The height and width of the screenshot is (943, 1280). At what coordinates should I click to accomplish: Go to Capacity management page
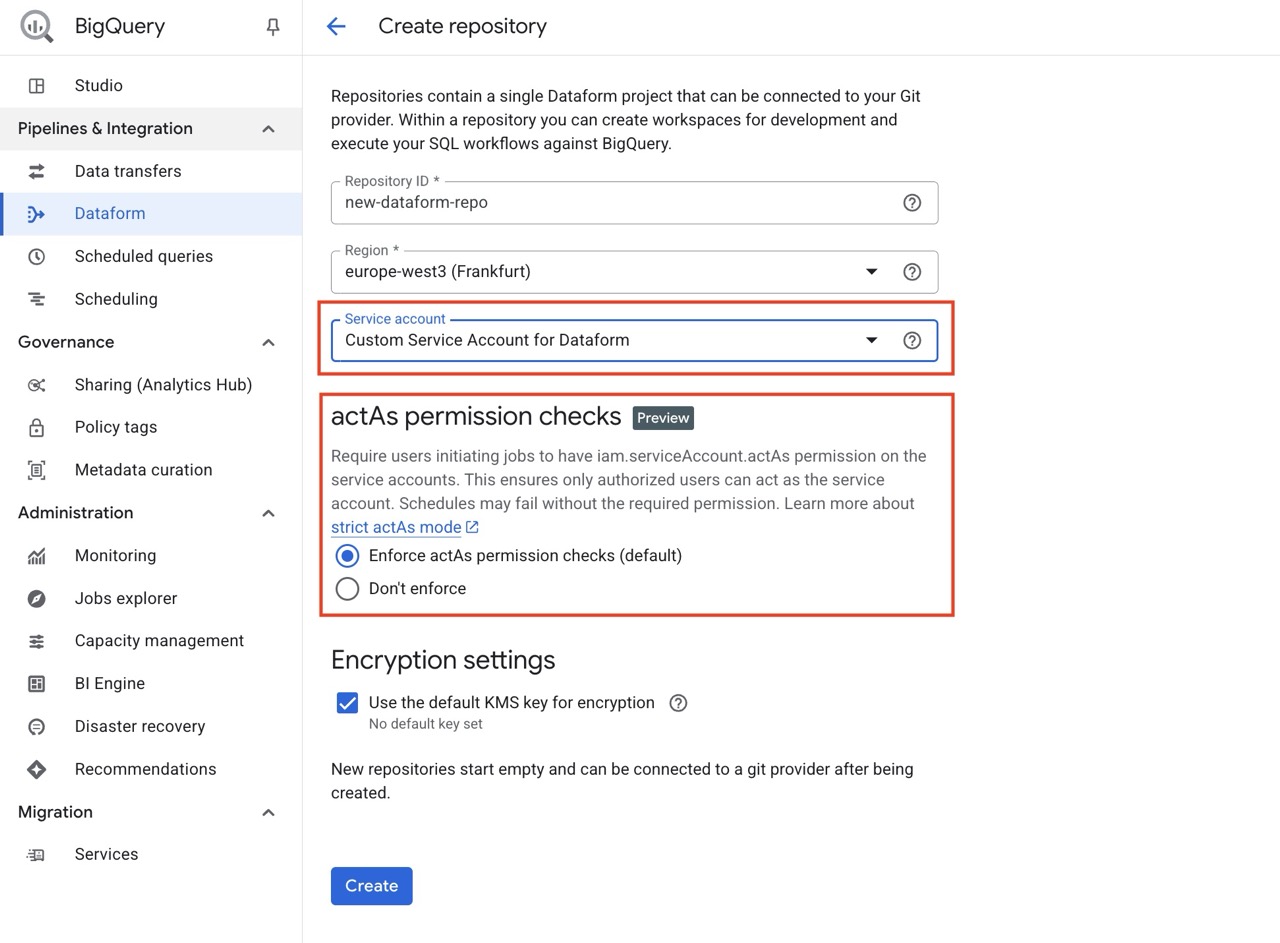click(x=159, y=641)
